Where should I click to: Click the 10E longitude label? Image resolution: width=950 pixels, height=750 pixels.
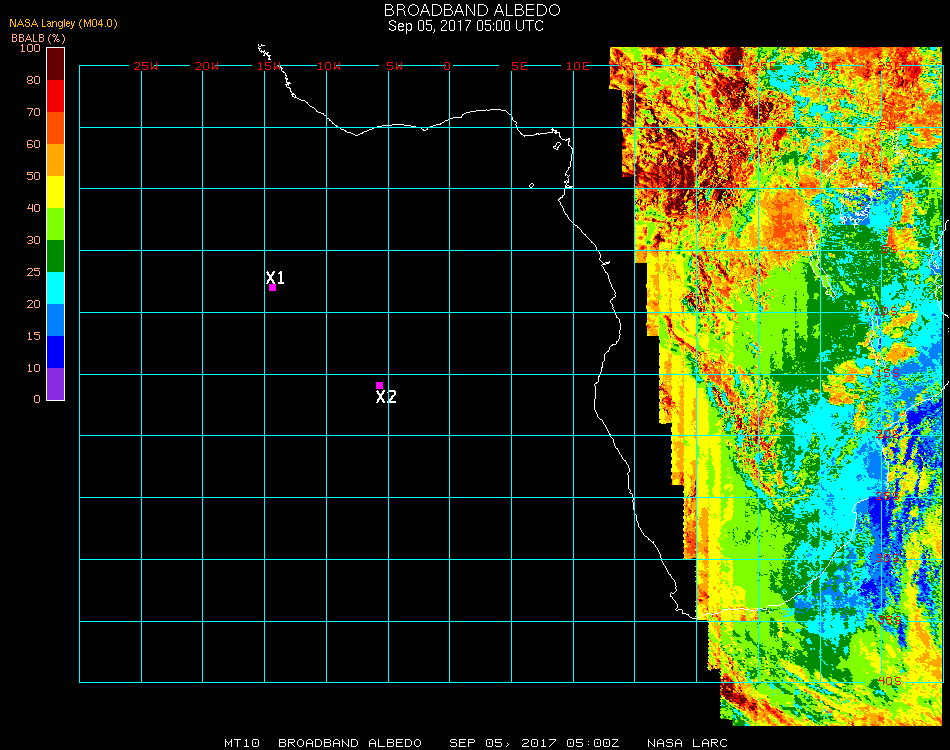[x=577, y=66]
